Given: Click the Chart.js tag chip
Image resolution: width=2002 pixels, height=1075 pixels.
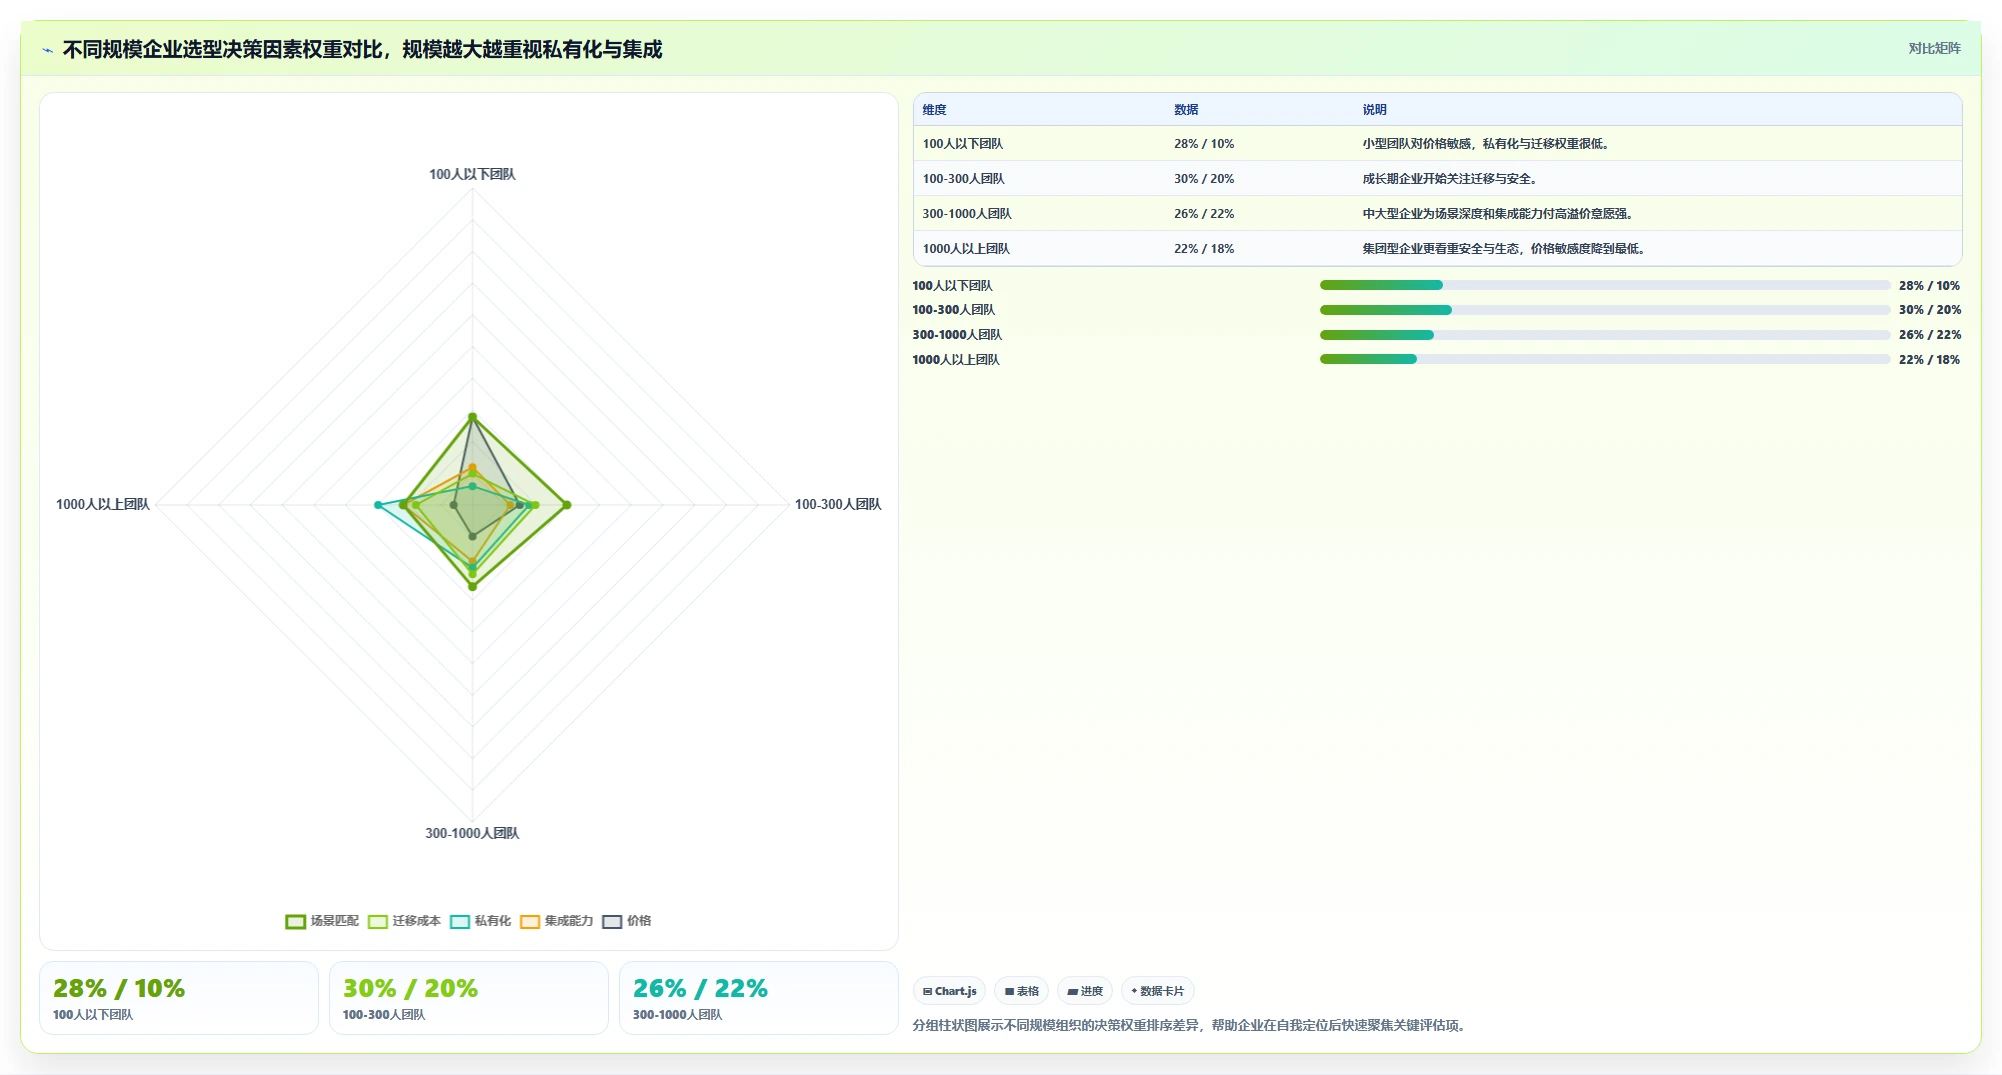Looking at the screenshot, I should click(x=950, y=991).
